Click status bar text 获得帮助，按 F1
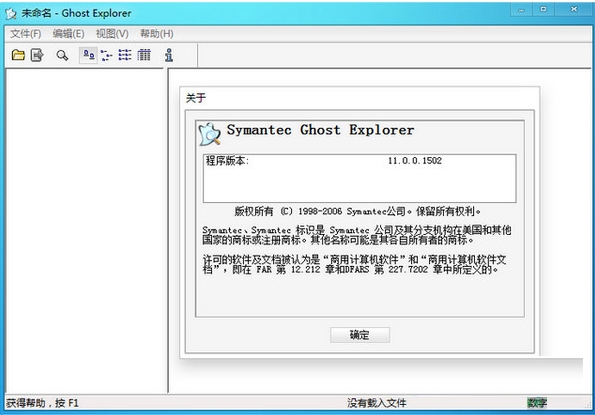Image resolution: width=595 pixels, height=415 pixels. click(42, 403)
